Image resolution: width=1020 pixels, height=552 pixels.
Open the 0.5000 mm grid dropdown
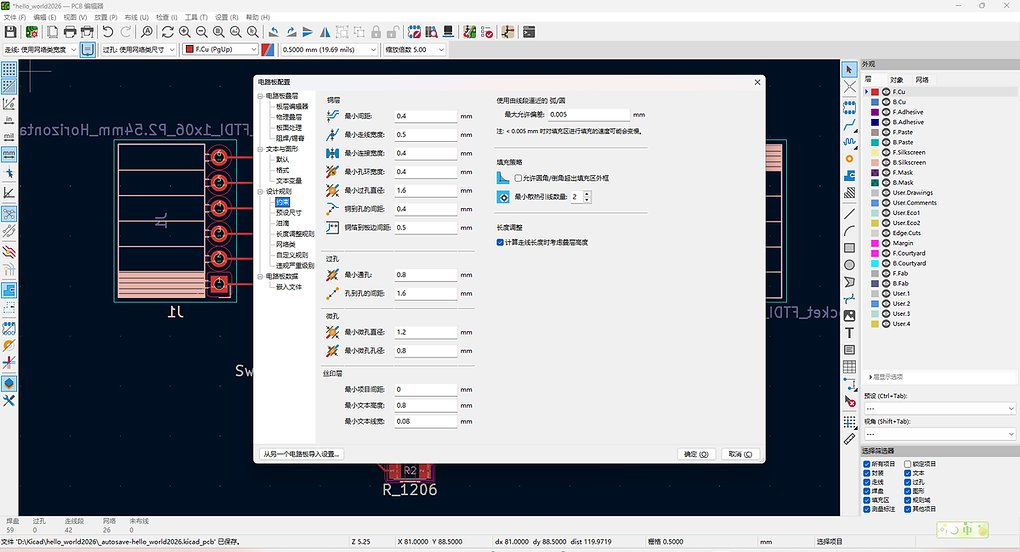pyautogui.click(x=329, y=49)
